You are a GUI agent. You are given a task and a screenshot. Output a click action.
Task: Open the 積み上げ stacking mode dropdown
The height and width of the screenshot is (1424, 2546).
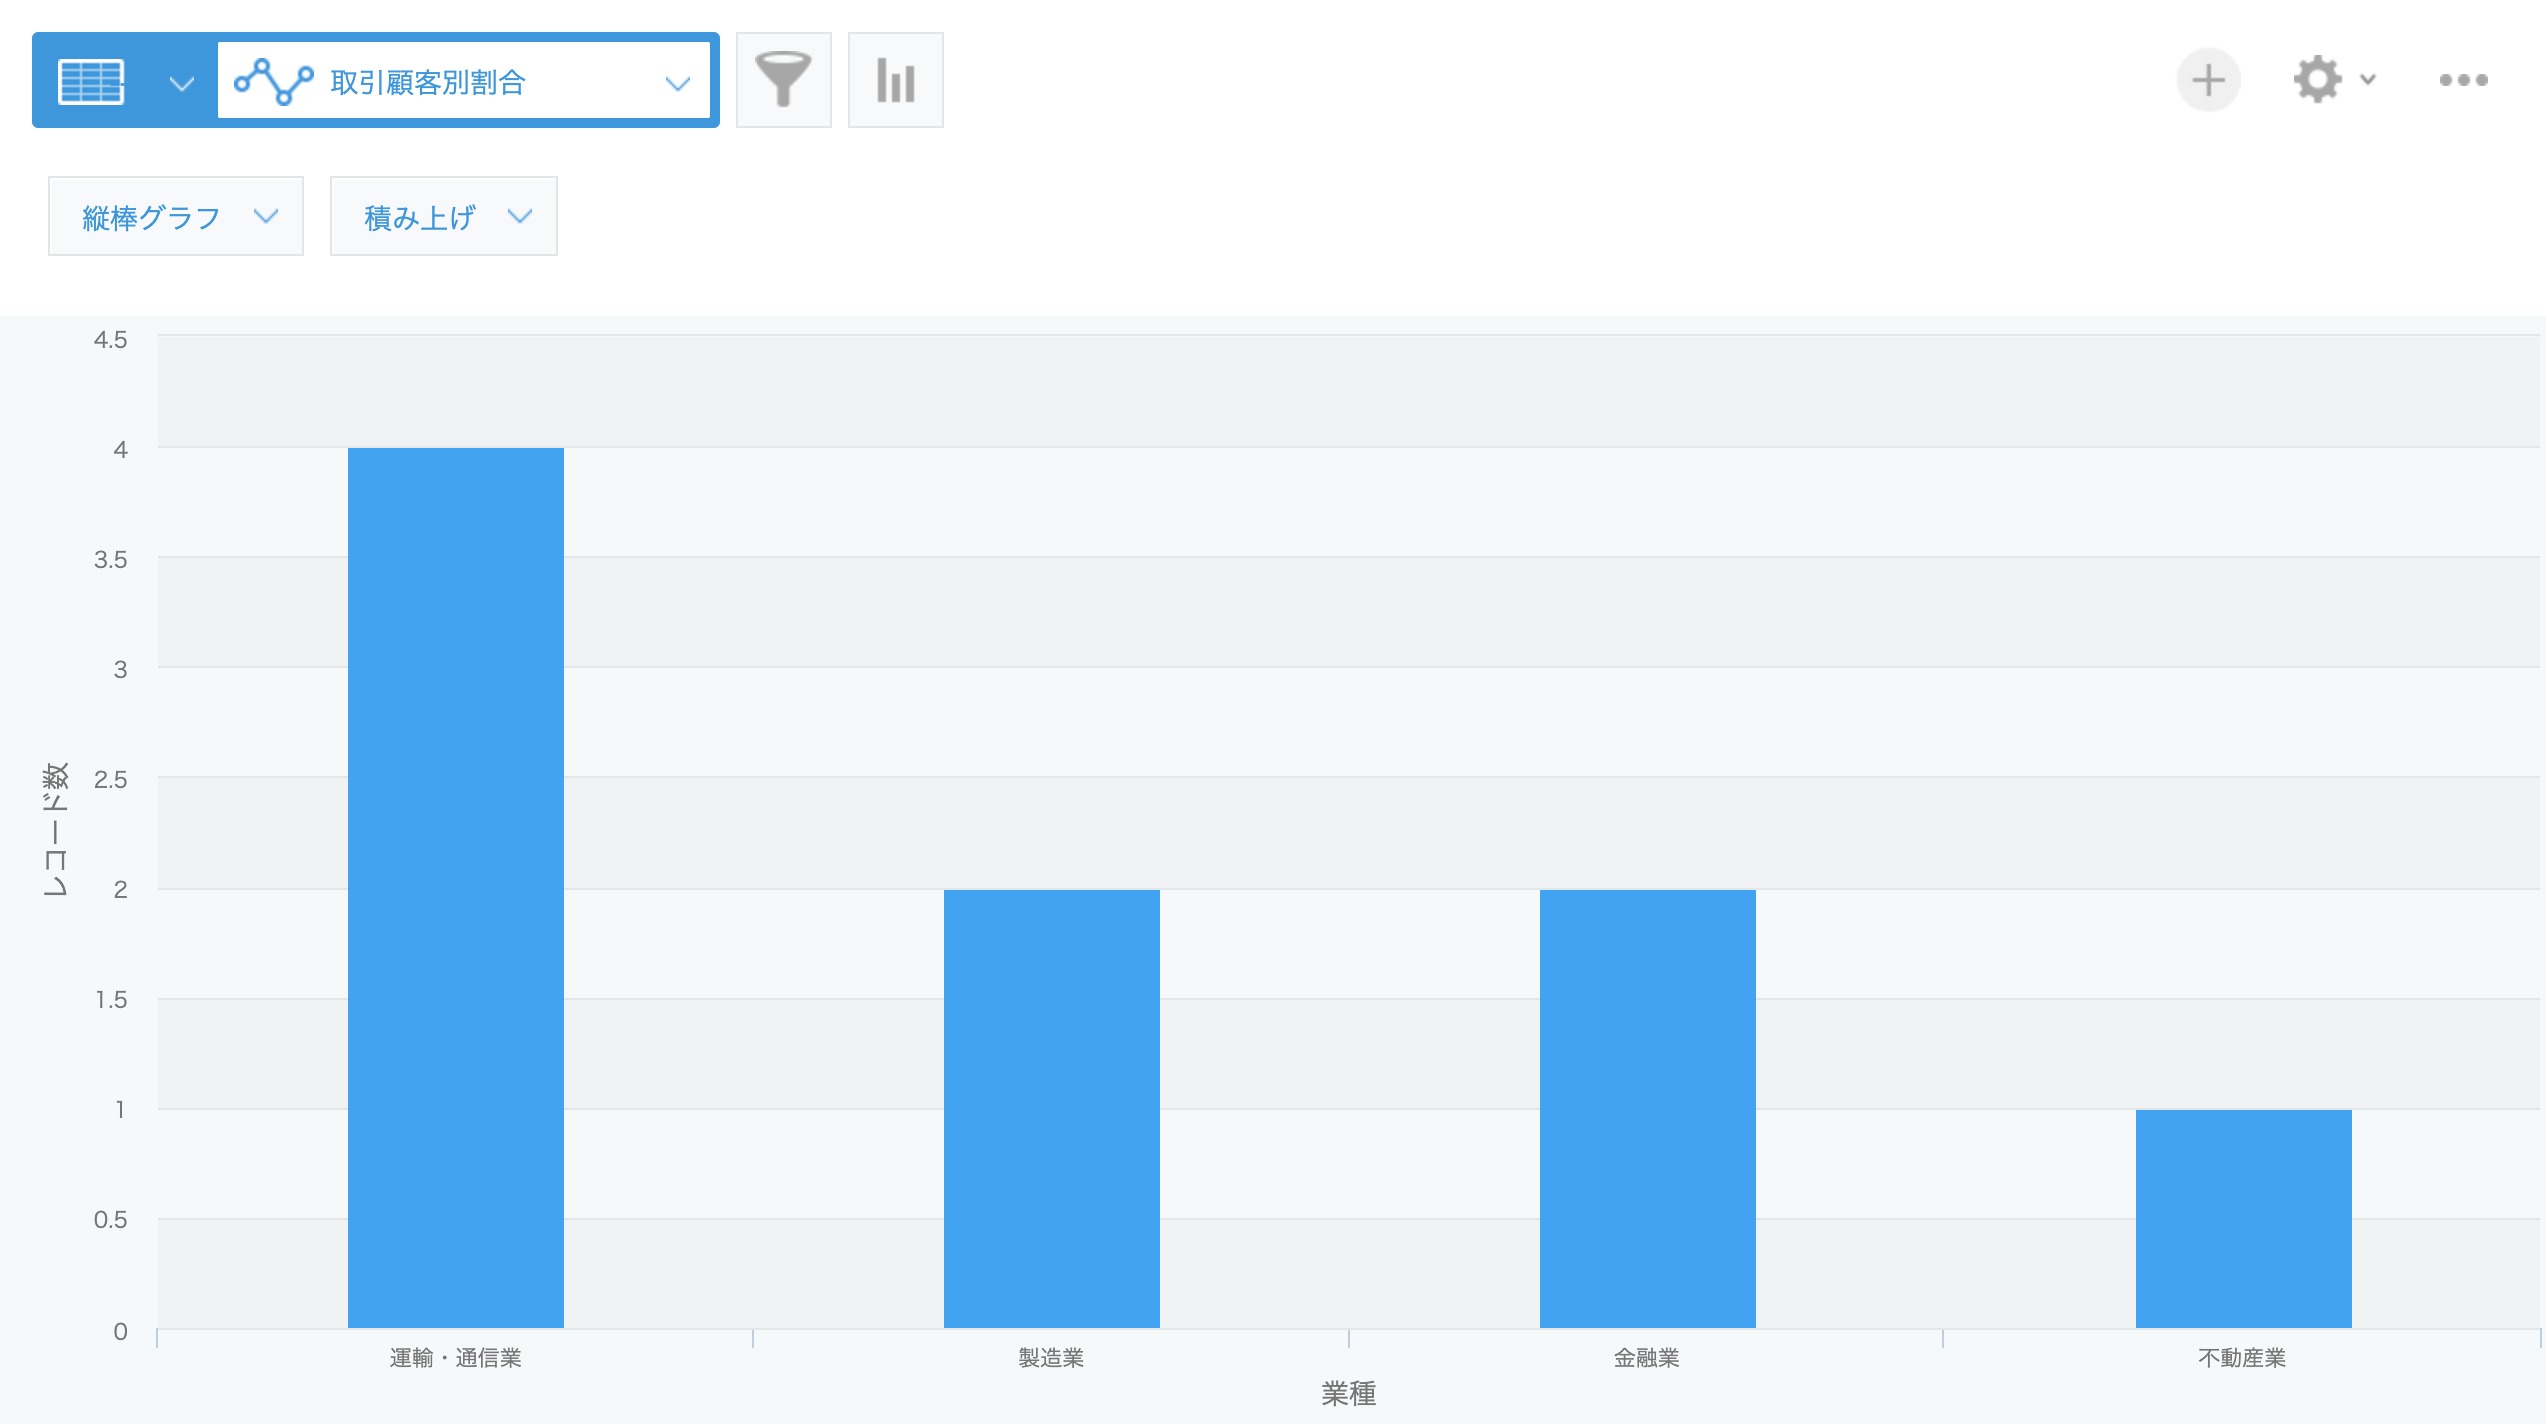point(444,216)
